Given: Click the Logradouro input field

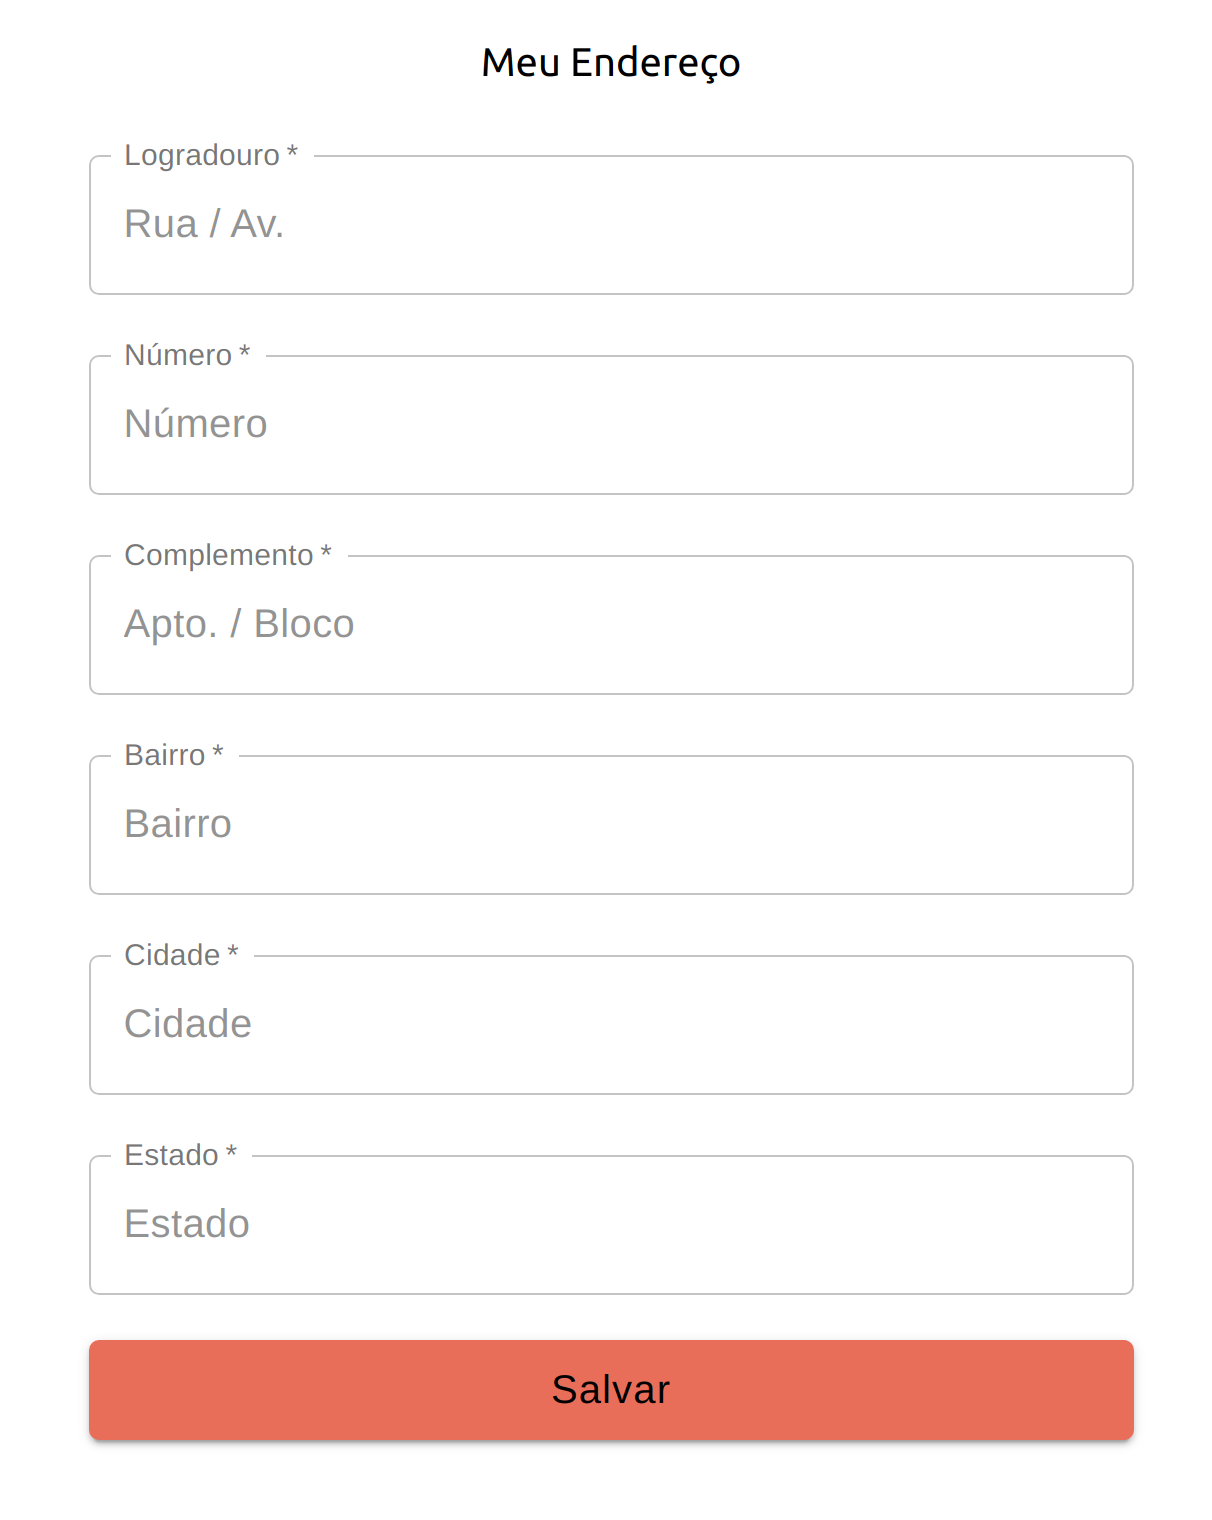Looking at the screenshot, I should [x=610, y=225].
